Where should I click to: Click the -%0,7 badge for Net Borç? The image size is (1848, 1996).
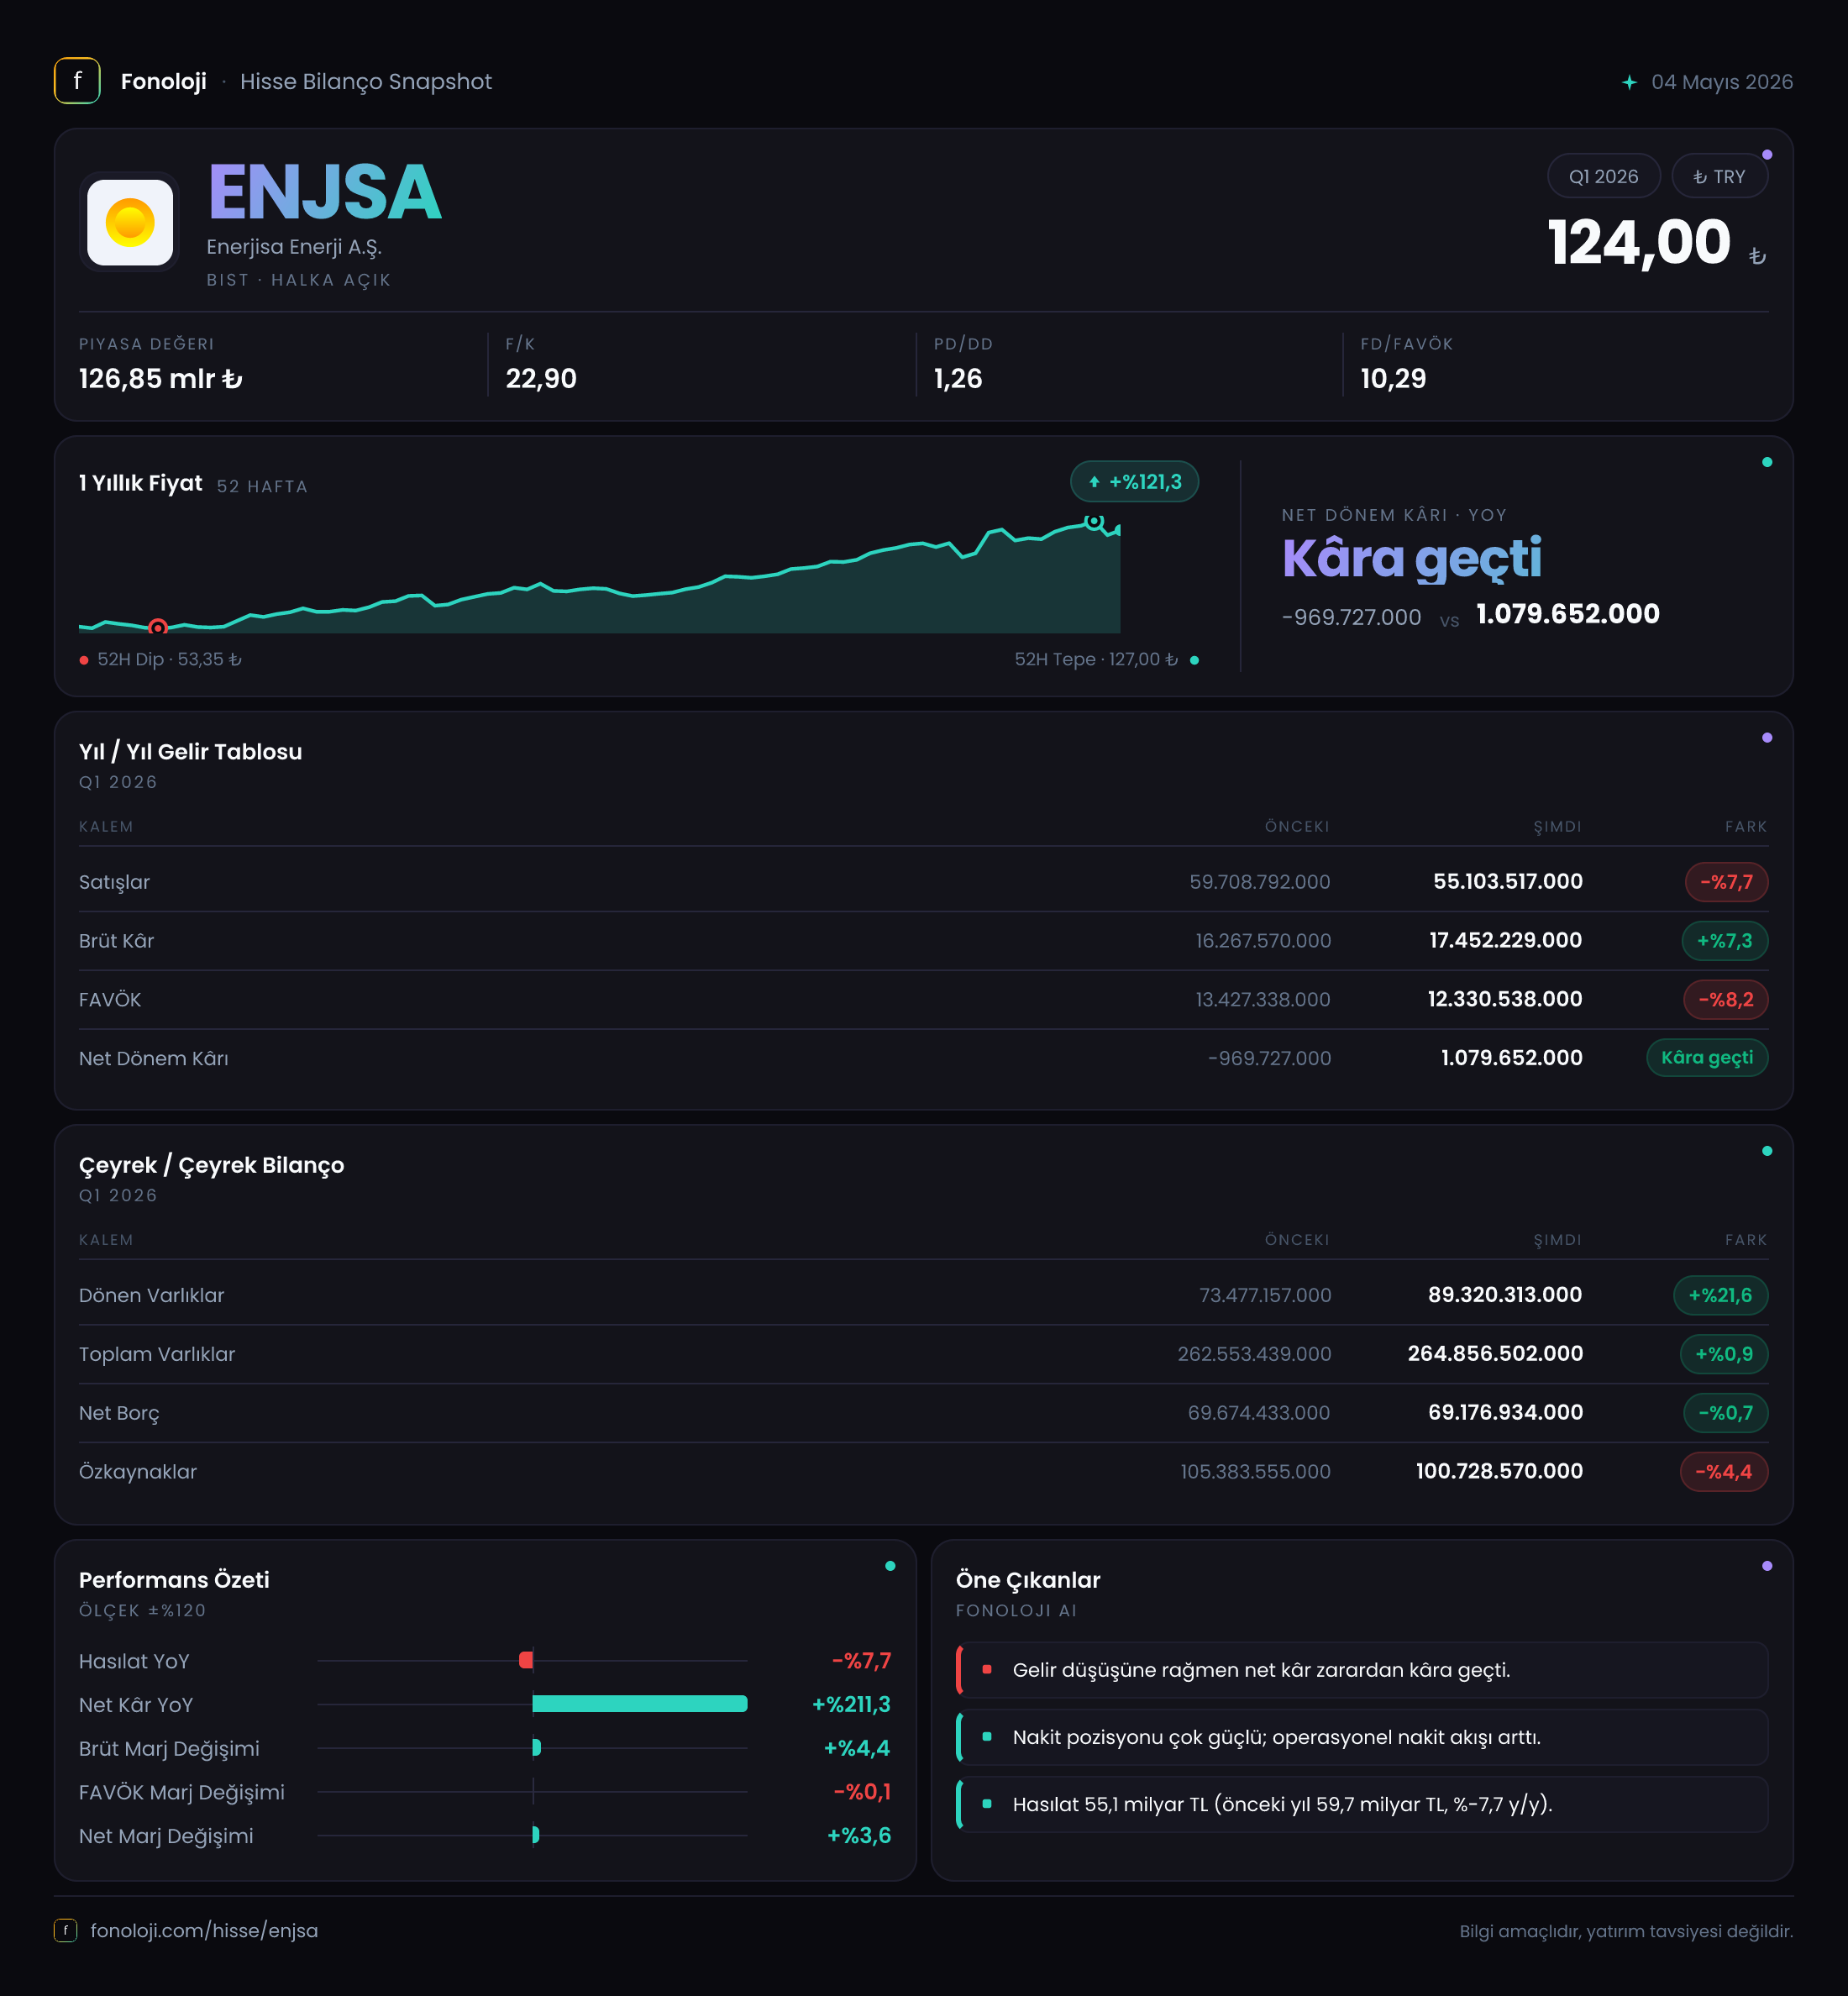tap(1725, 1413)
